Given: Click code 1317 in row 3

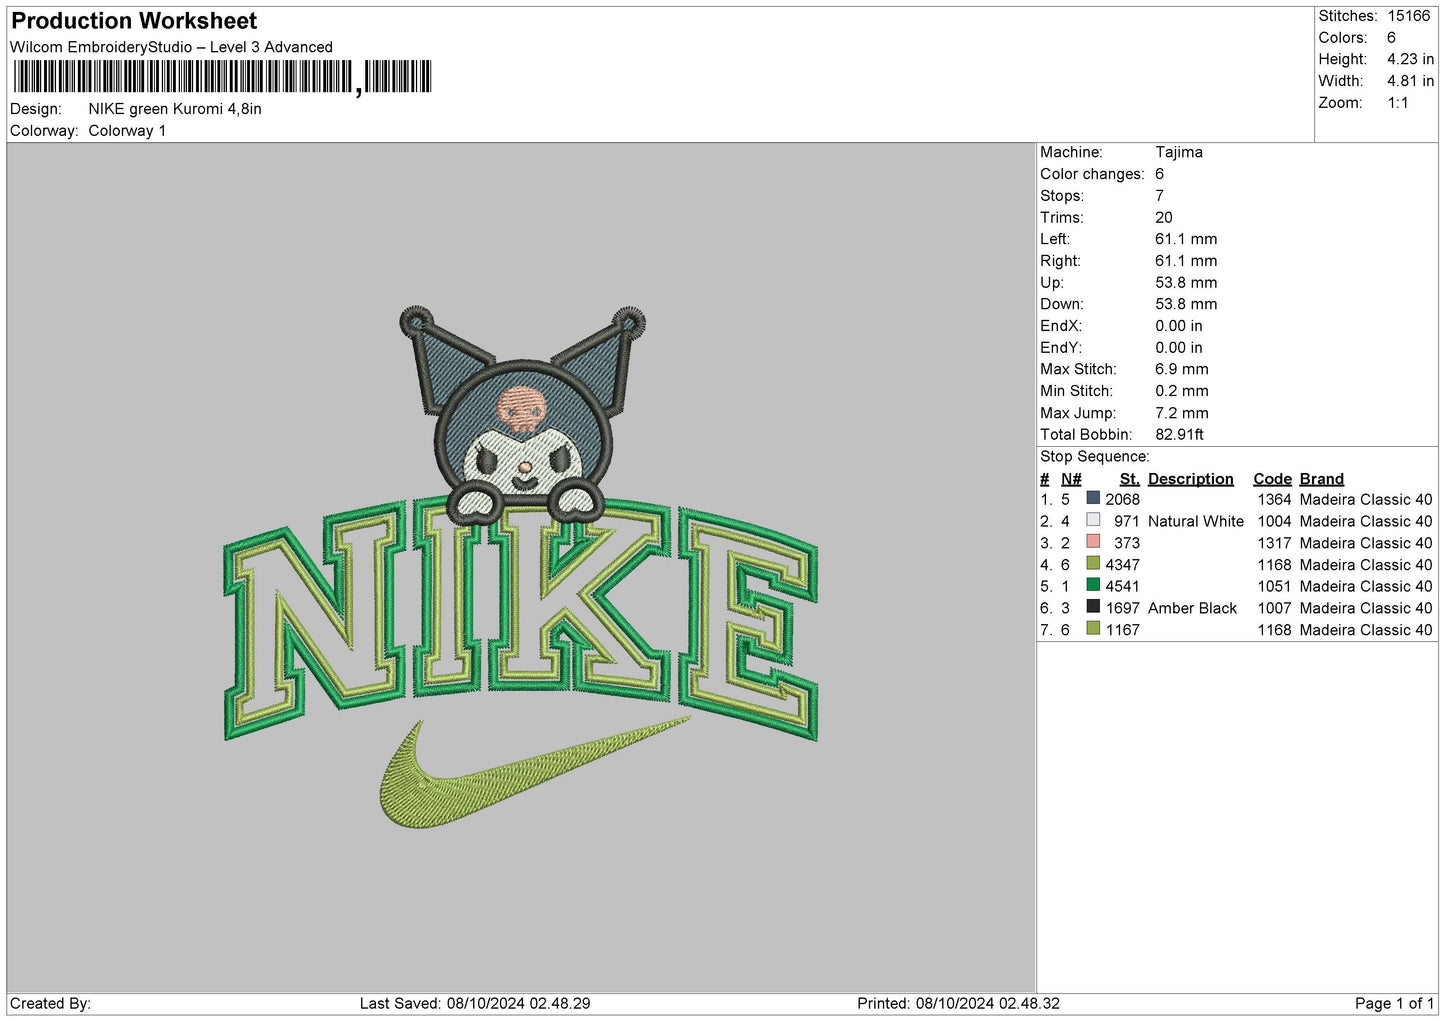Looking at the screenshot, I should [x=1274, y=543].
